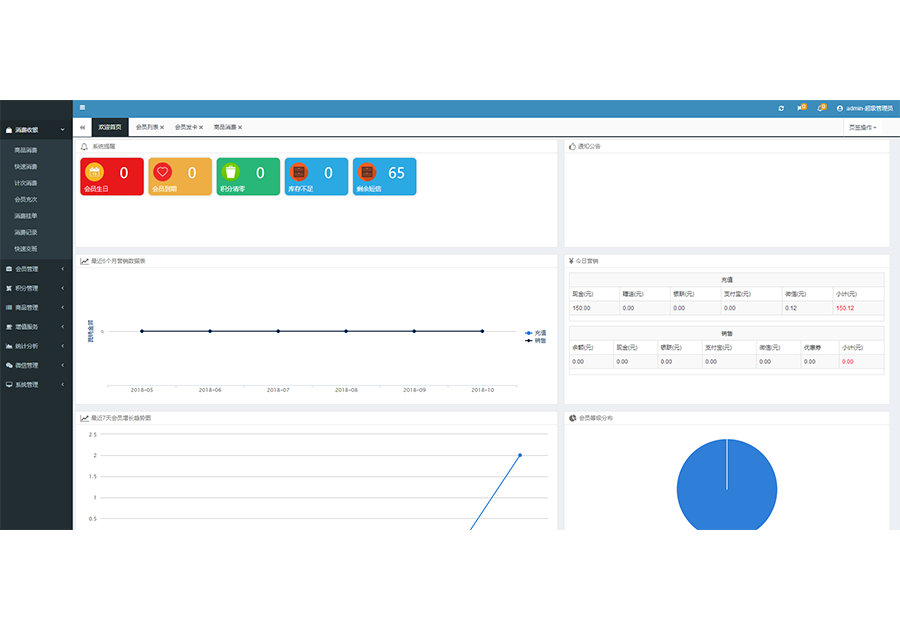Open 消费记录 in the sidebar
This screenshot has width=900, height=630.
point(26,232)
